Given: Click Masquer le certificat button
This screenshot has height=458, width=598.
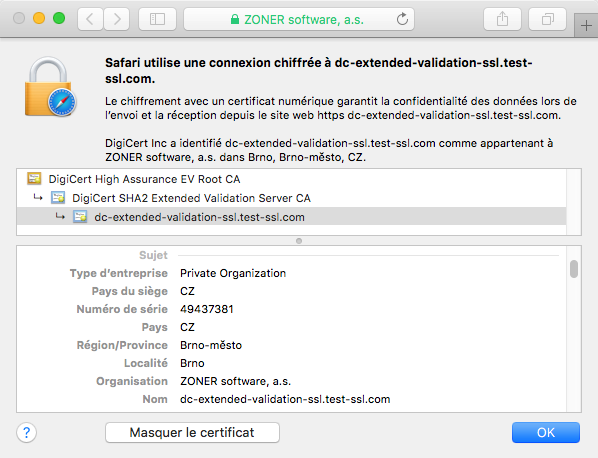Looking at the screenshot, I should pyautogui.click(x=192, y=432).
